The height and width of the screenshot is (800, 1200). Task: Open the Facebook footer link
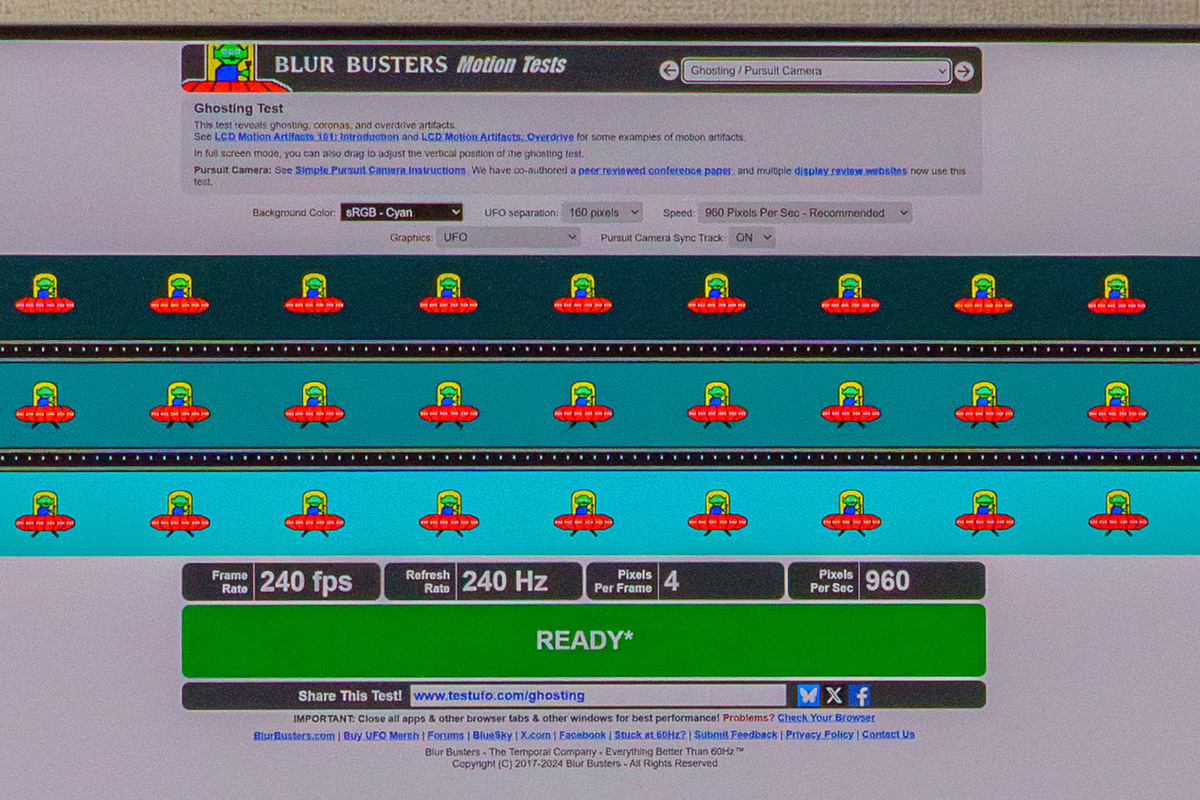(x=582, y=735)
